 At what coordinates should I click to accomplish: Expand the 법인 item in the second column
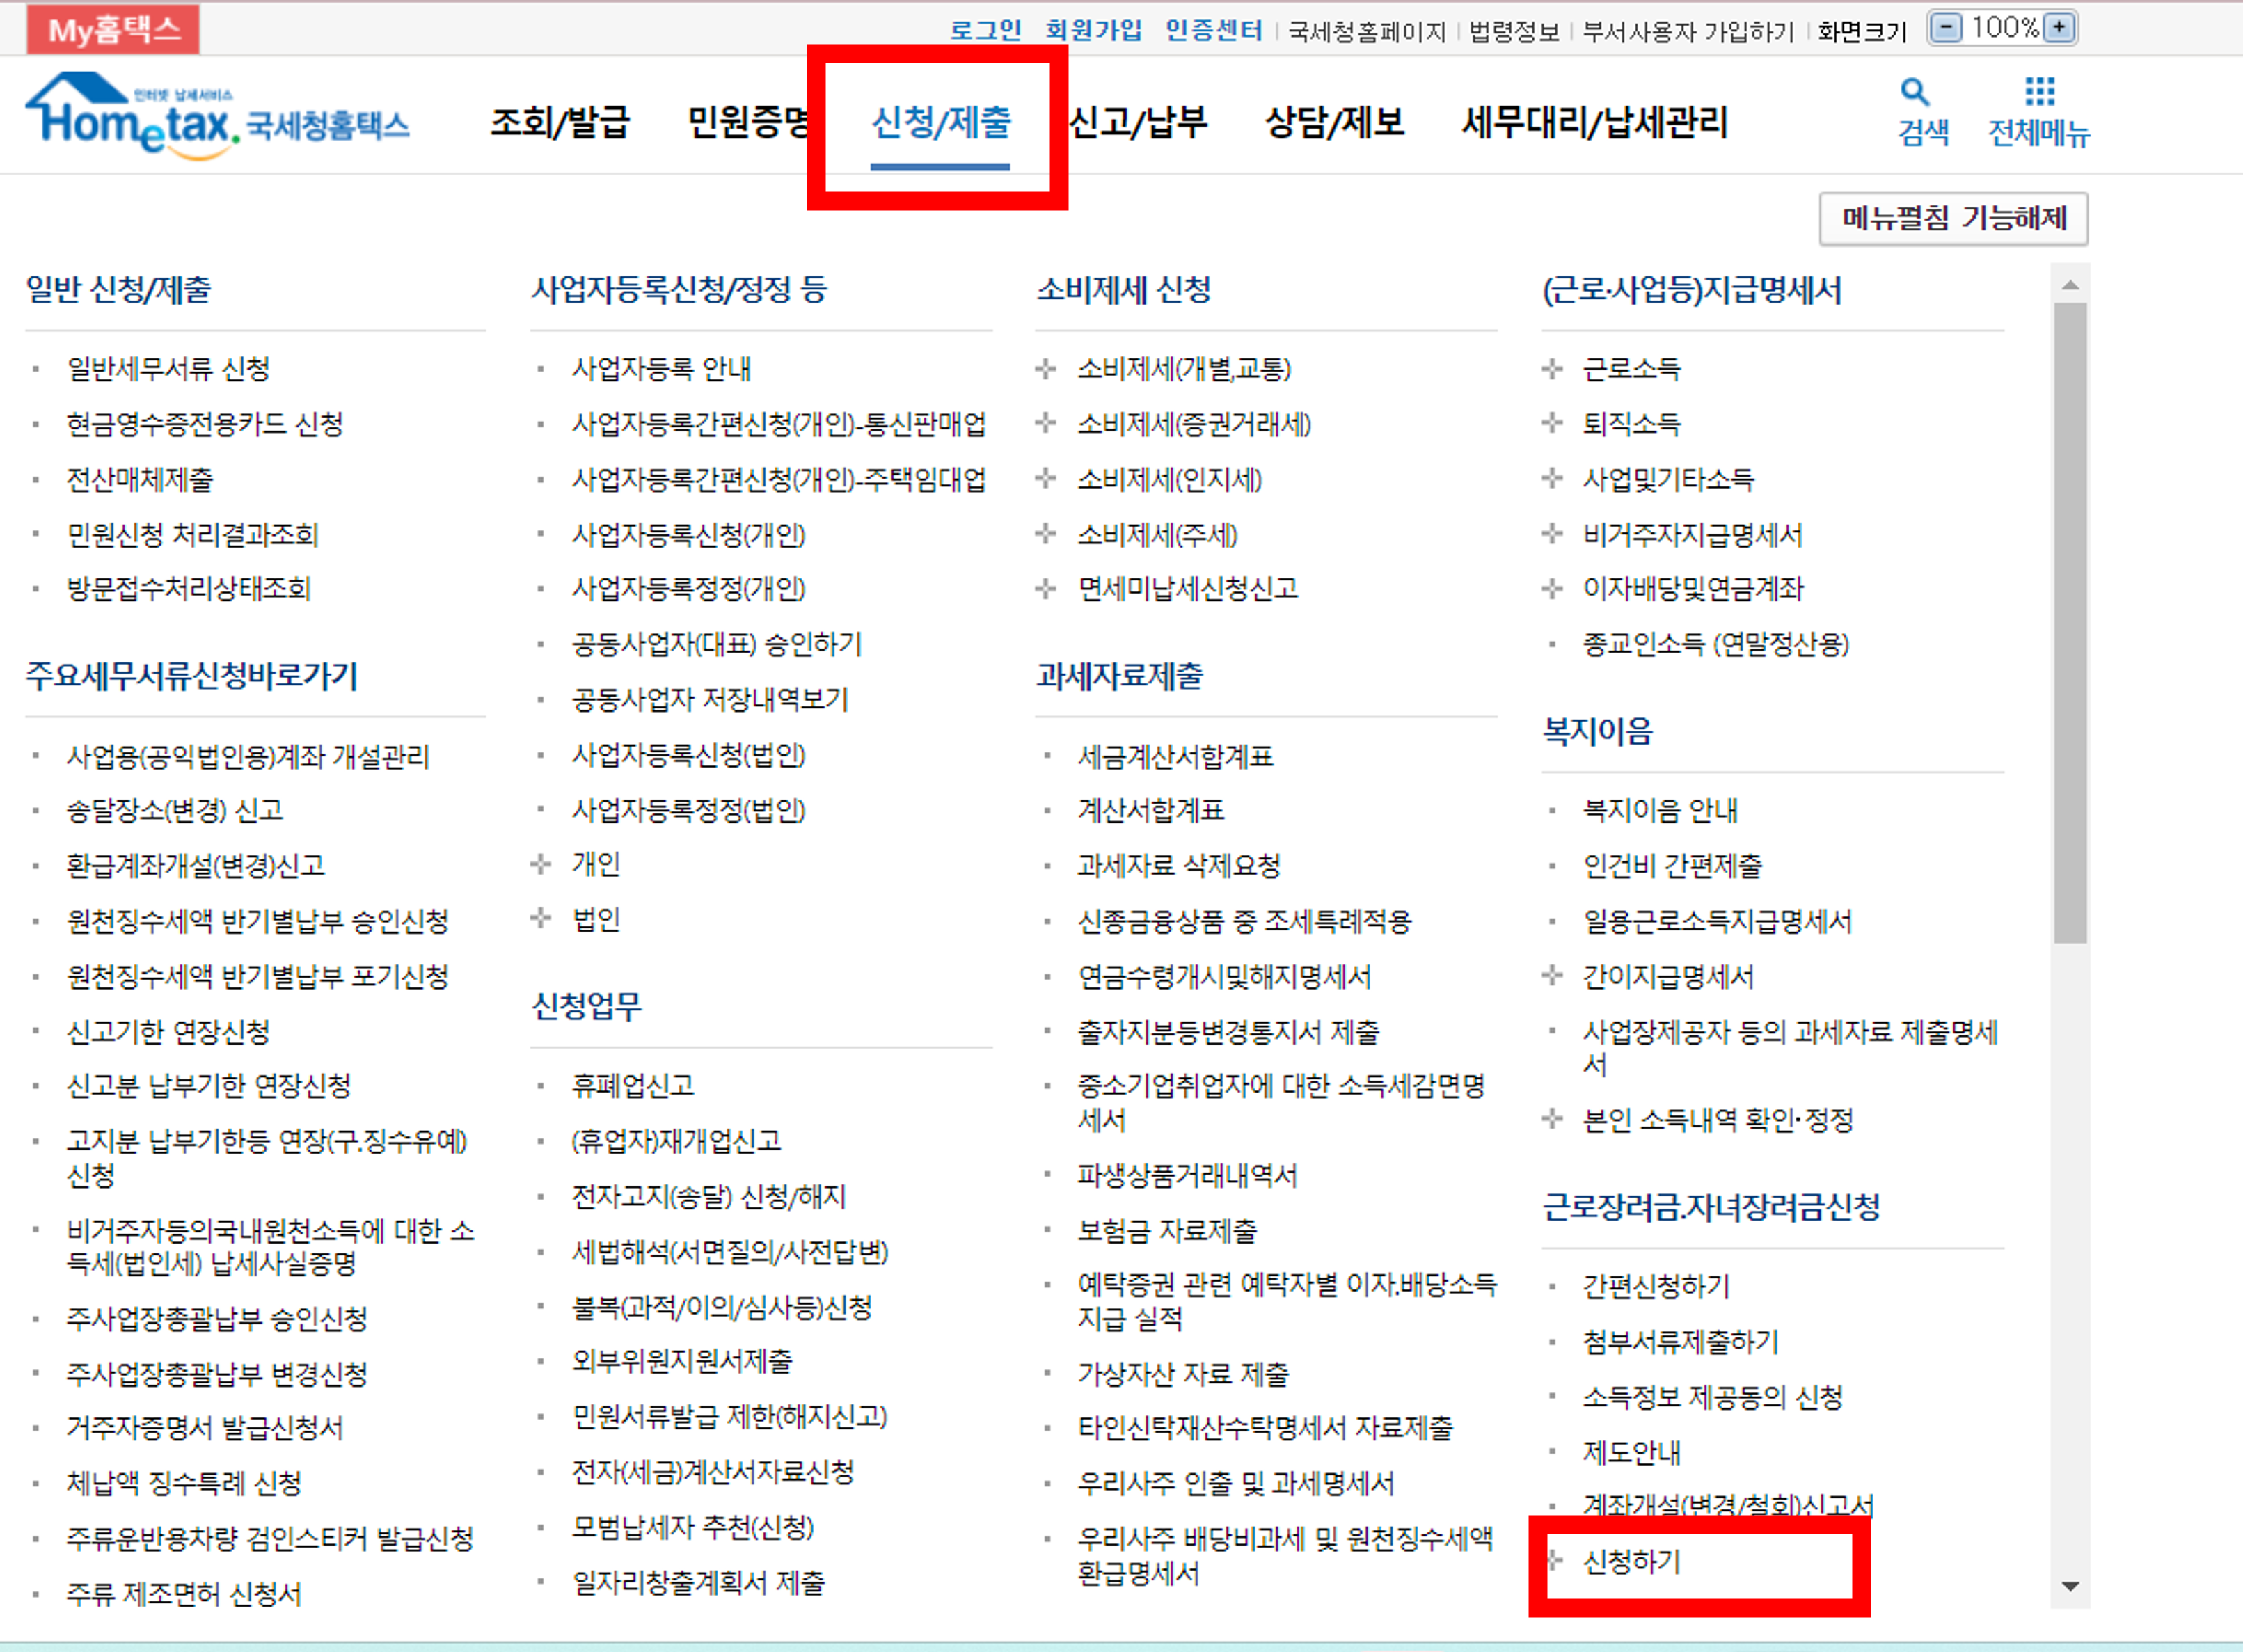click(597, 919)
